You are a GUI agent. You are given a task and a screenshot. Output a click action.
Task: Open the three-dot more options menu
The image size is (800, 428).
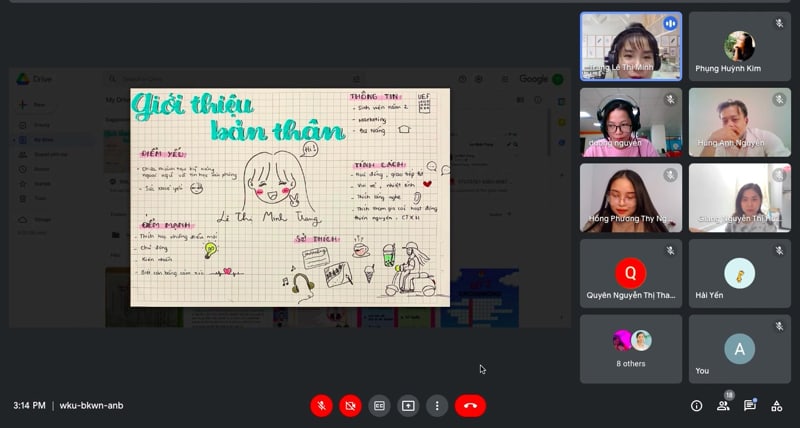[x=436, y=405]
